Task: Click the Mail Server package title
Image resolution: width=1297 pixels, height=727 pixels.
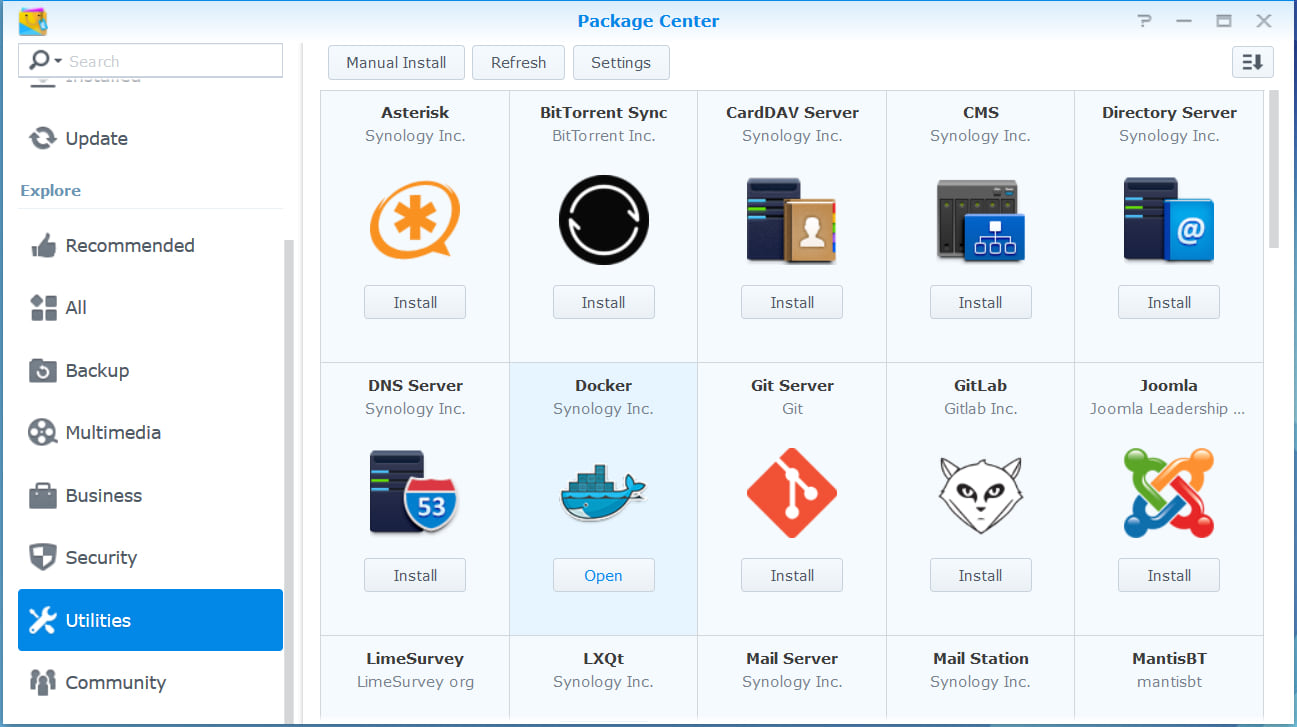Action: pos(792,658)
